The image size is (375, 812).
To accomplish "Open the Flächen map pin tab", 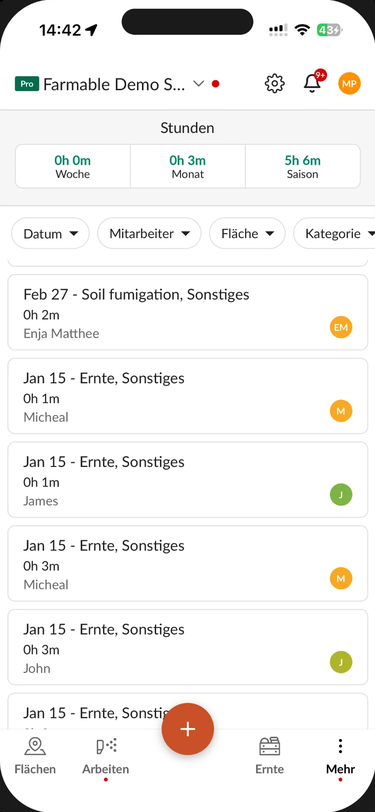I will point(35,756).
